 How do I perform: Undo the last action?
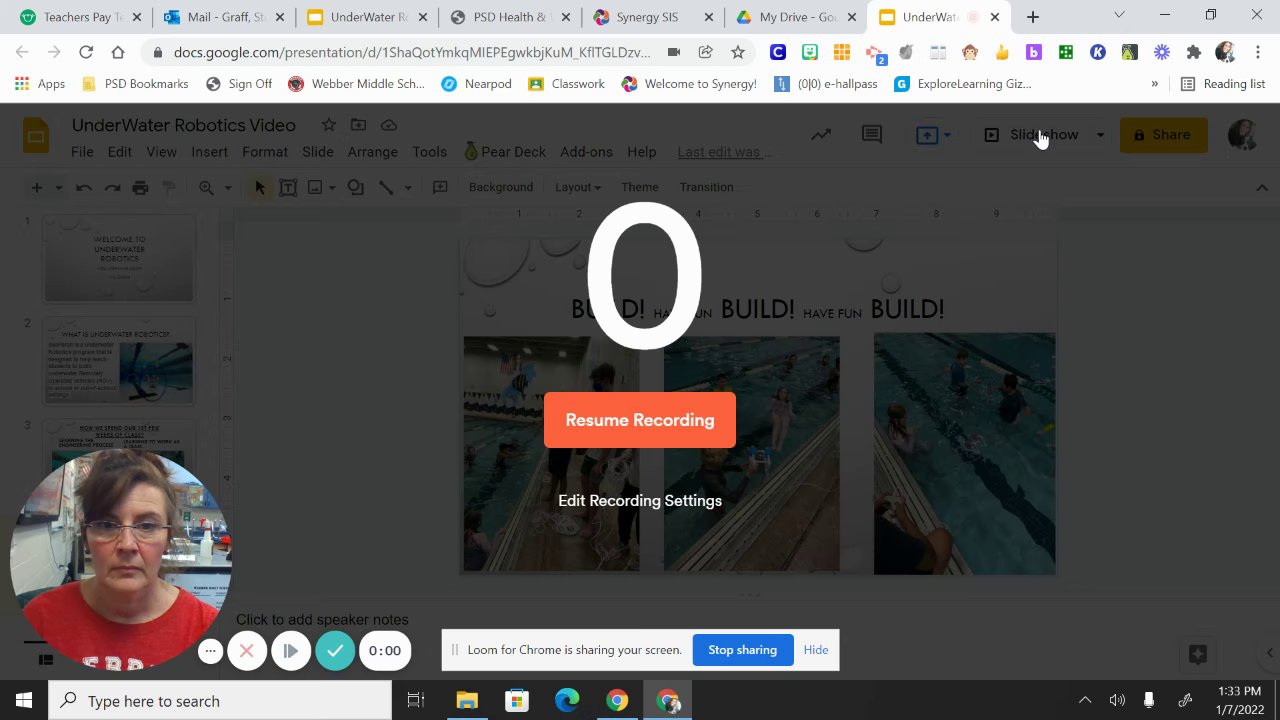click(x=84, y=187)
